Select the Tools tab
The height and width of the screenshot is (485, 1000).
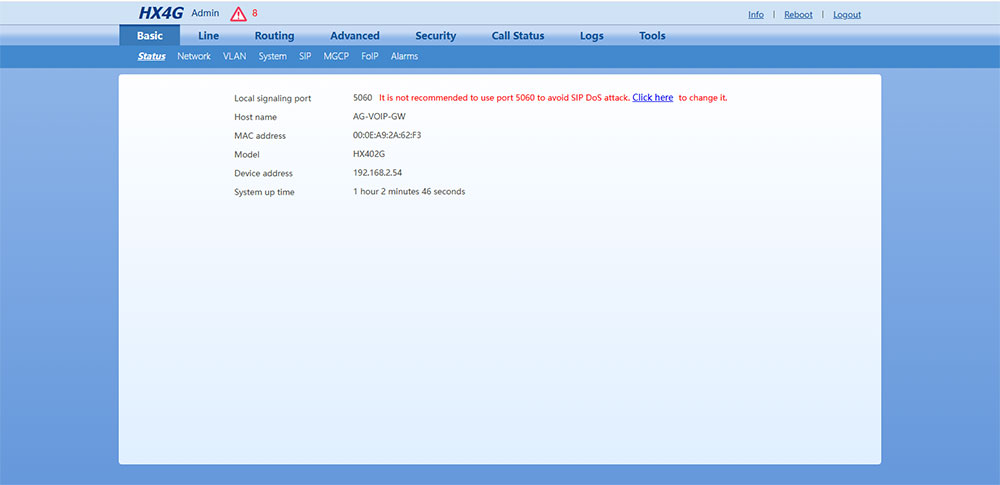tap(652, 36)
